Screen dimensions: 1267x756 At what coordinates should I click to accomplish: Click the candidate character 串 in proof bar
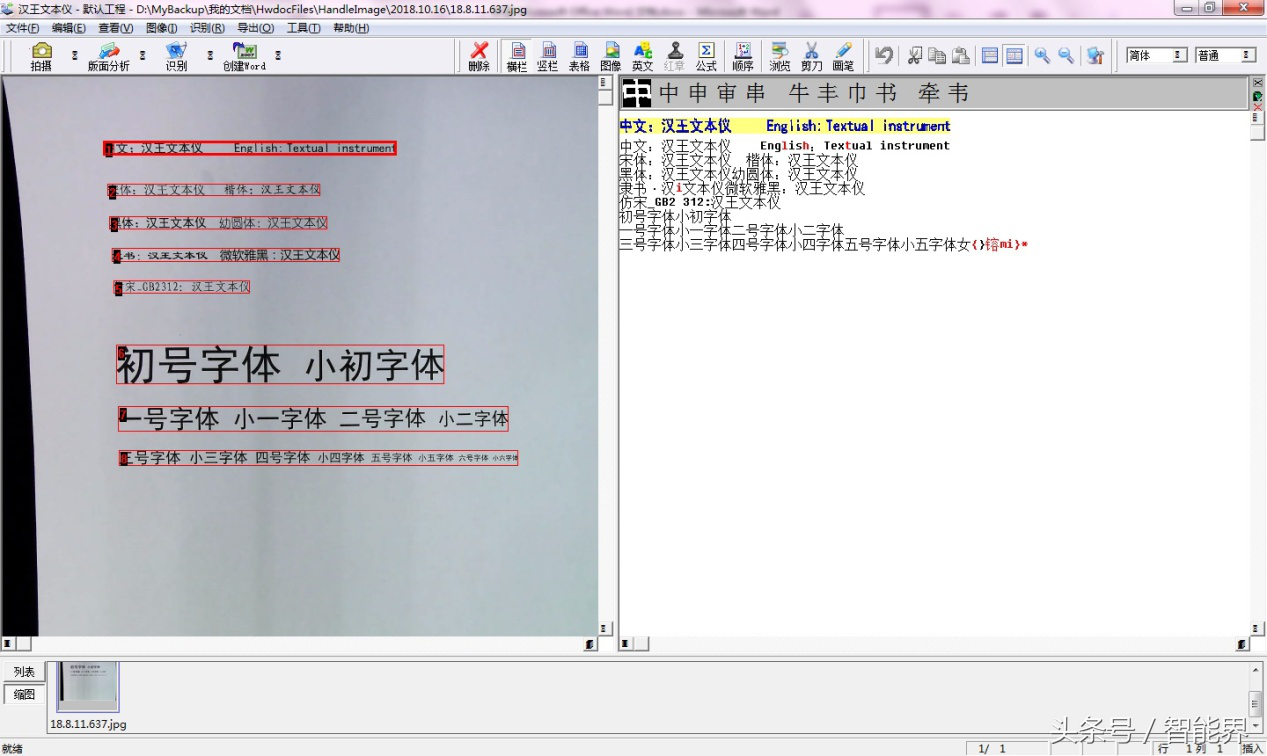pos(756,93)
